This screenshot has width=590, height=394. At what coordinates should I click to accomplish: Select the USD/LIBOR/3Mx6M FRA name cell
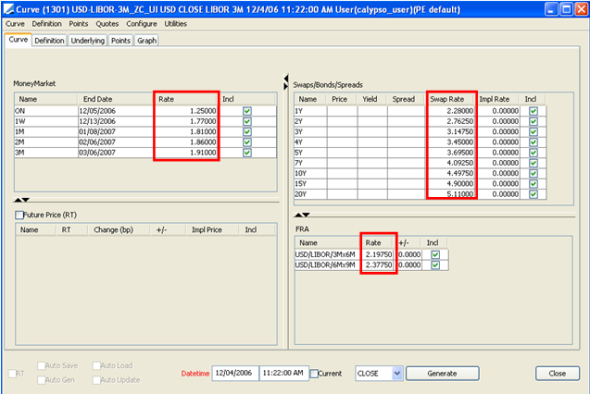pos(327,255)
